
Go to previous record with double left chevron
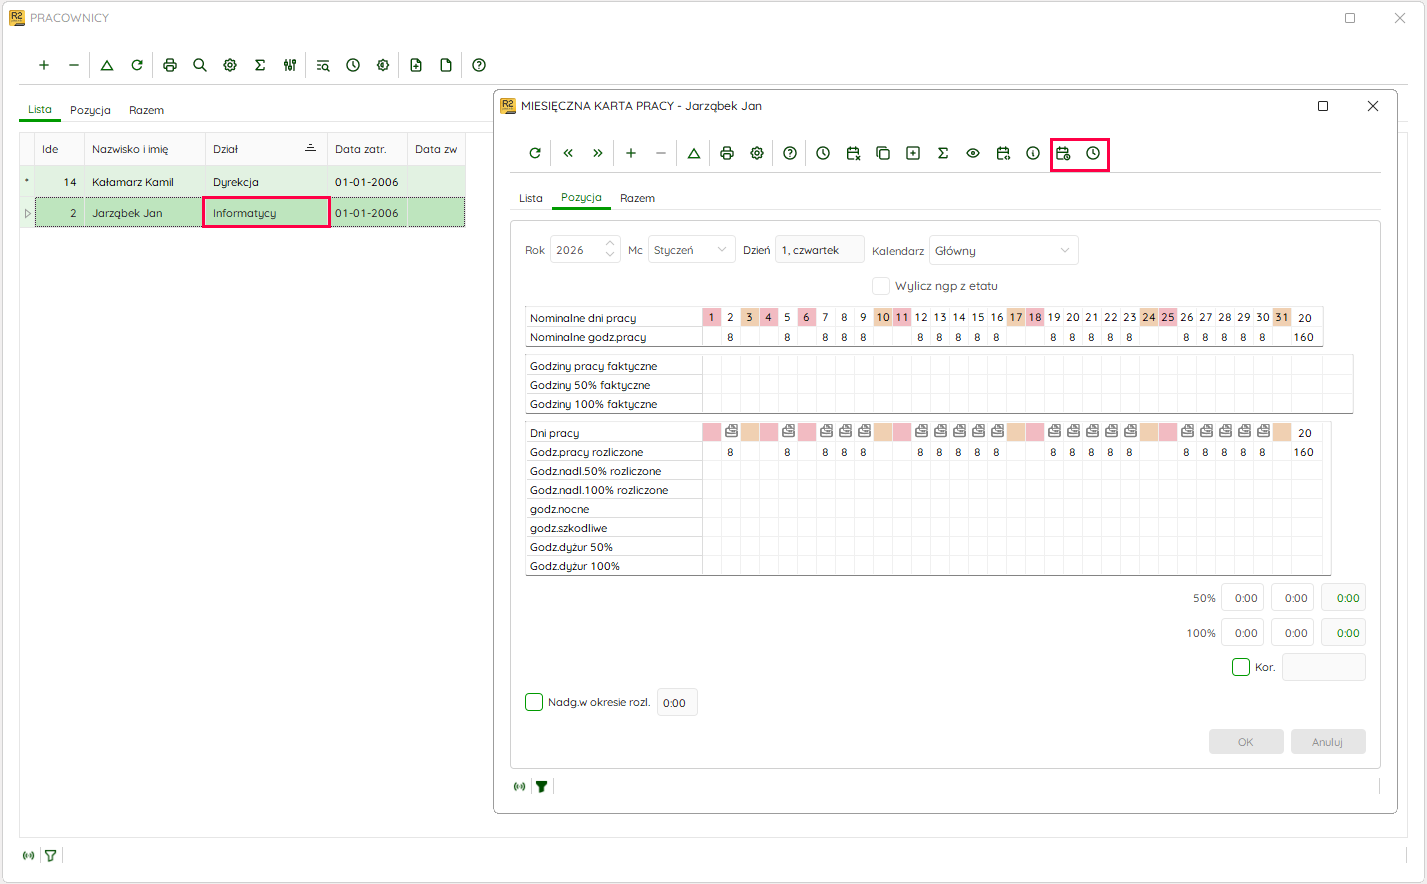(568, 153)
